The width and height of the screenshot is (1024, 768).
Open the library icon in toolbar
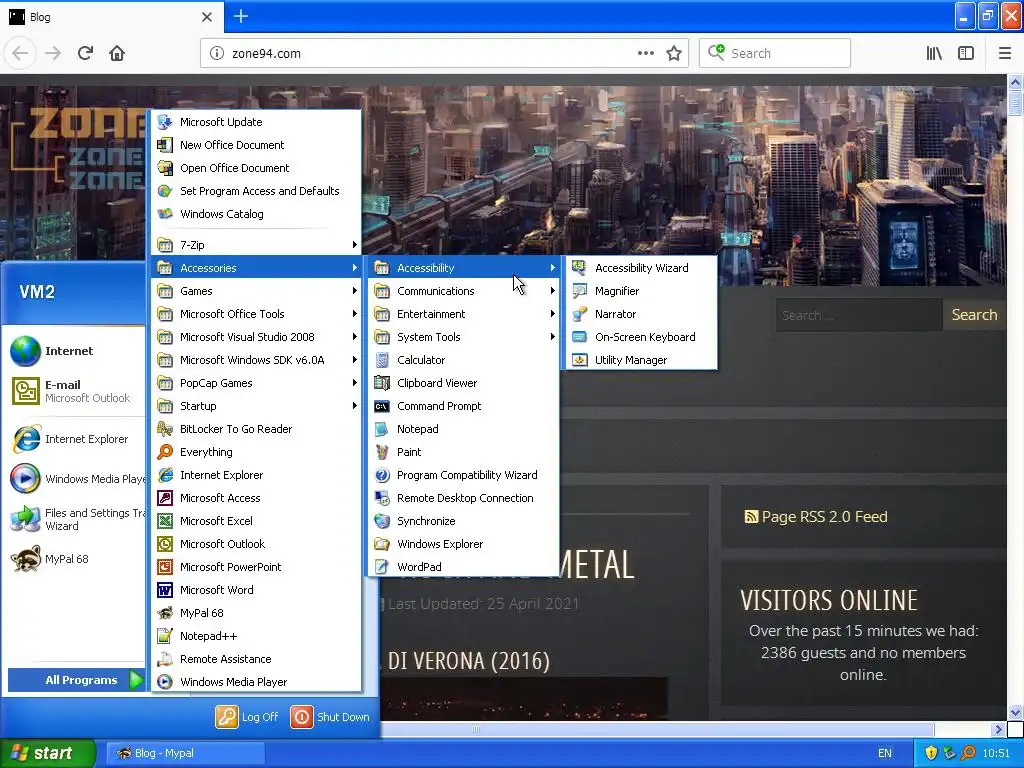click(x=934, y=54)
